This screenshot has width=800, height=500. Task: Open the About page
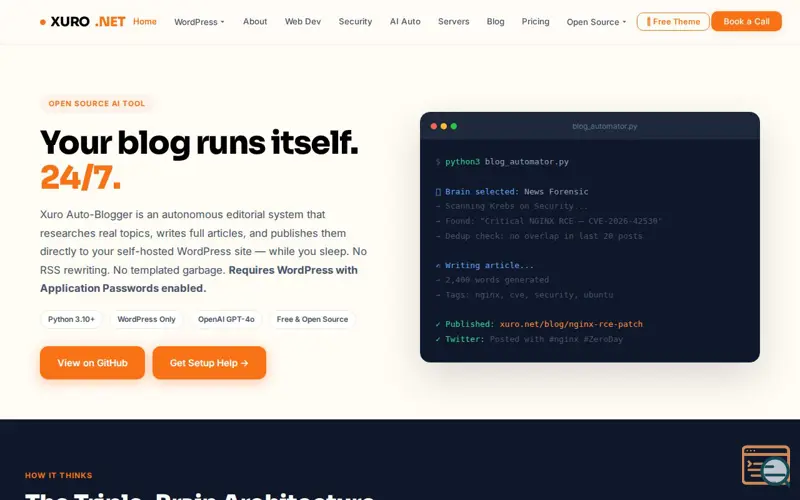point(255,21)
